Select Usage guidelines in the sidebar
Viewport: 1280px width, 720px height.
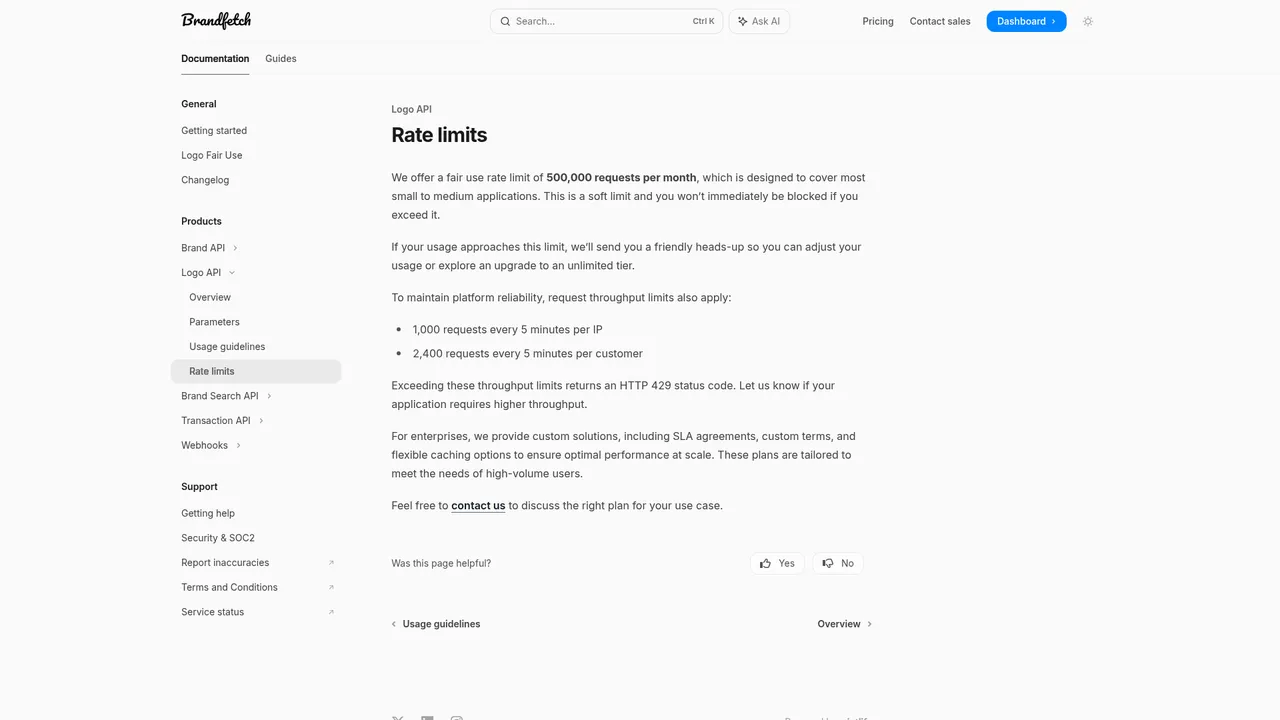point(227,346)
